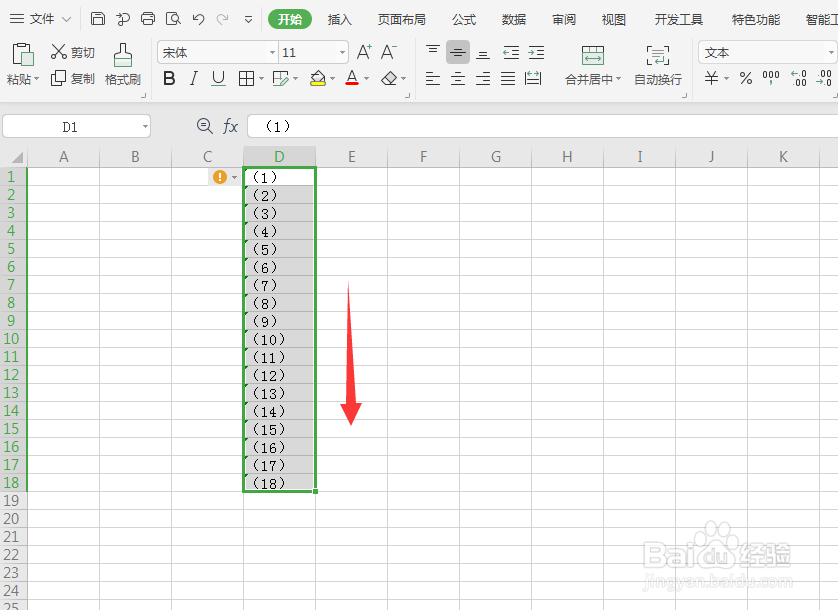Expand the Name Box D1 dropdown
Viewport: 838px width, 610px height.
pos(145,127)
